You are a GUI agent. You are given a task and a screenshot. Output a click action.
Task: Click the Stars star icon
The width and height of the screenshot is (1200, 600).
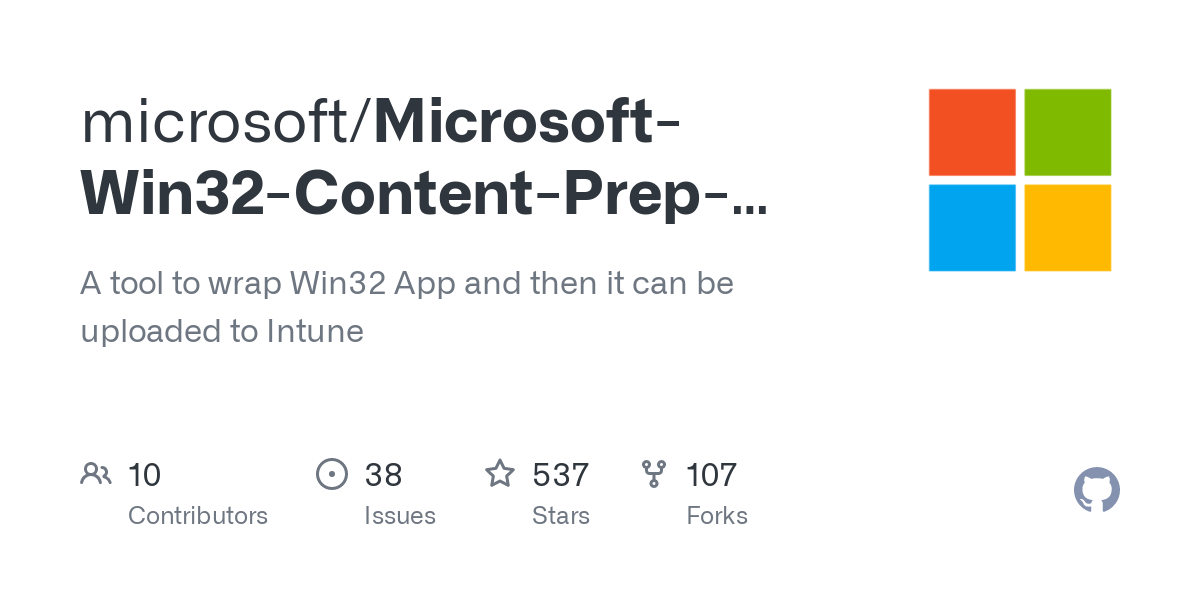pos(500,473)
